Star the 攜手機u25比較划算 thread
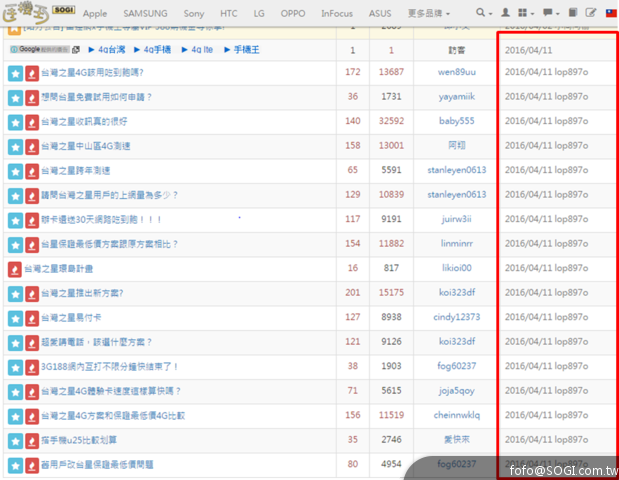Screen dimensions: 619x480 pyautogui.click(x=15, y=440)
